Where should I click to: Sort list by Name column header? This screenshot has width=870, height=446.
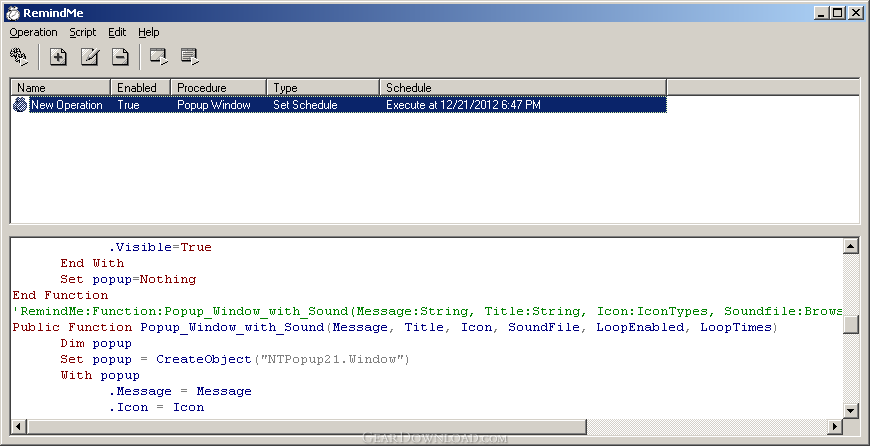pos(60,88)
